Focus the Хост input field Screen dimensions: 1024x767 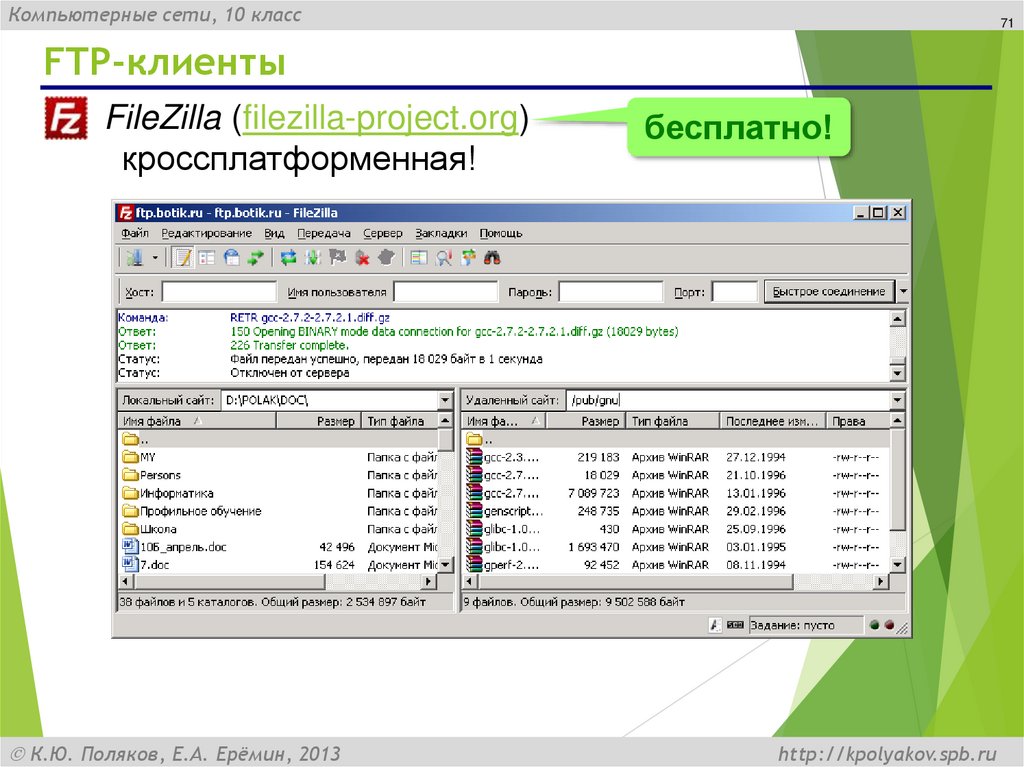coord(219,291)
